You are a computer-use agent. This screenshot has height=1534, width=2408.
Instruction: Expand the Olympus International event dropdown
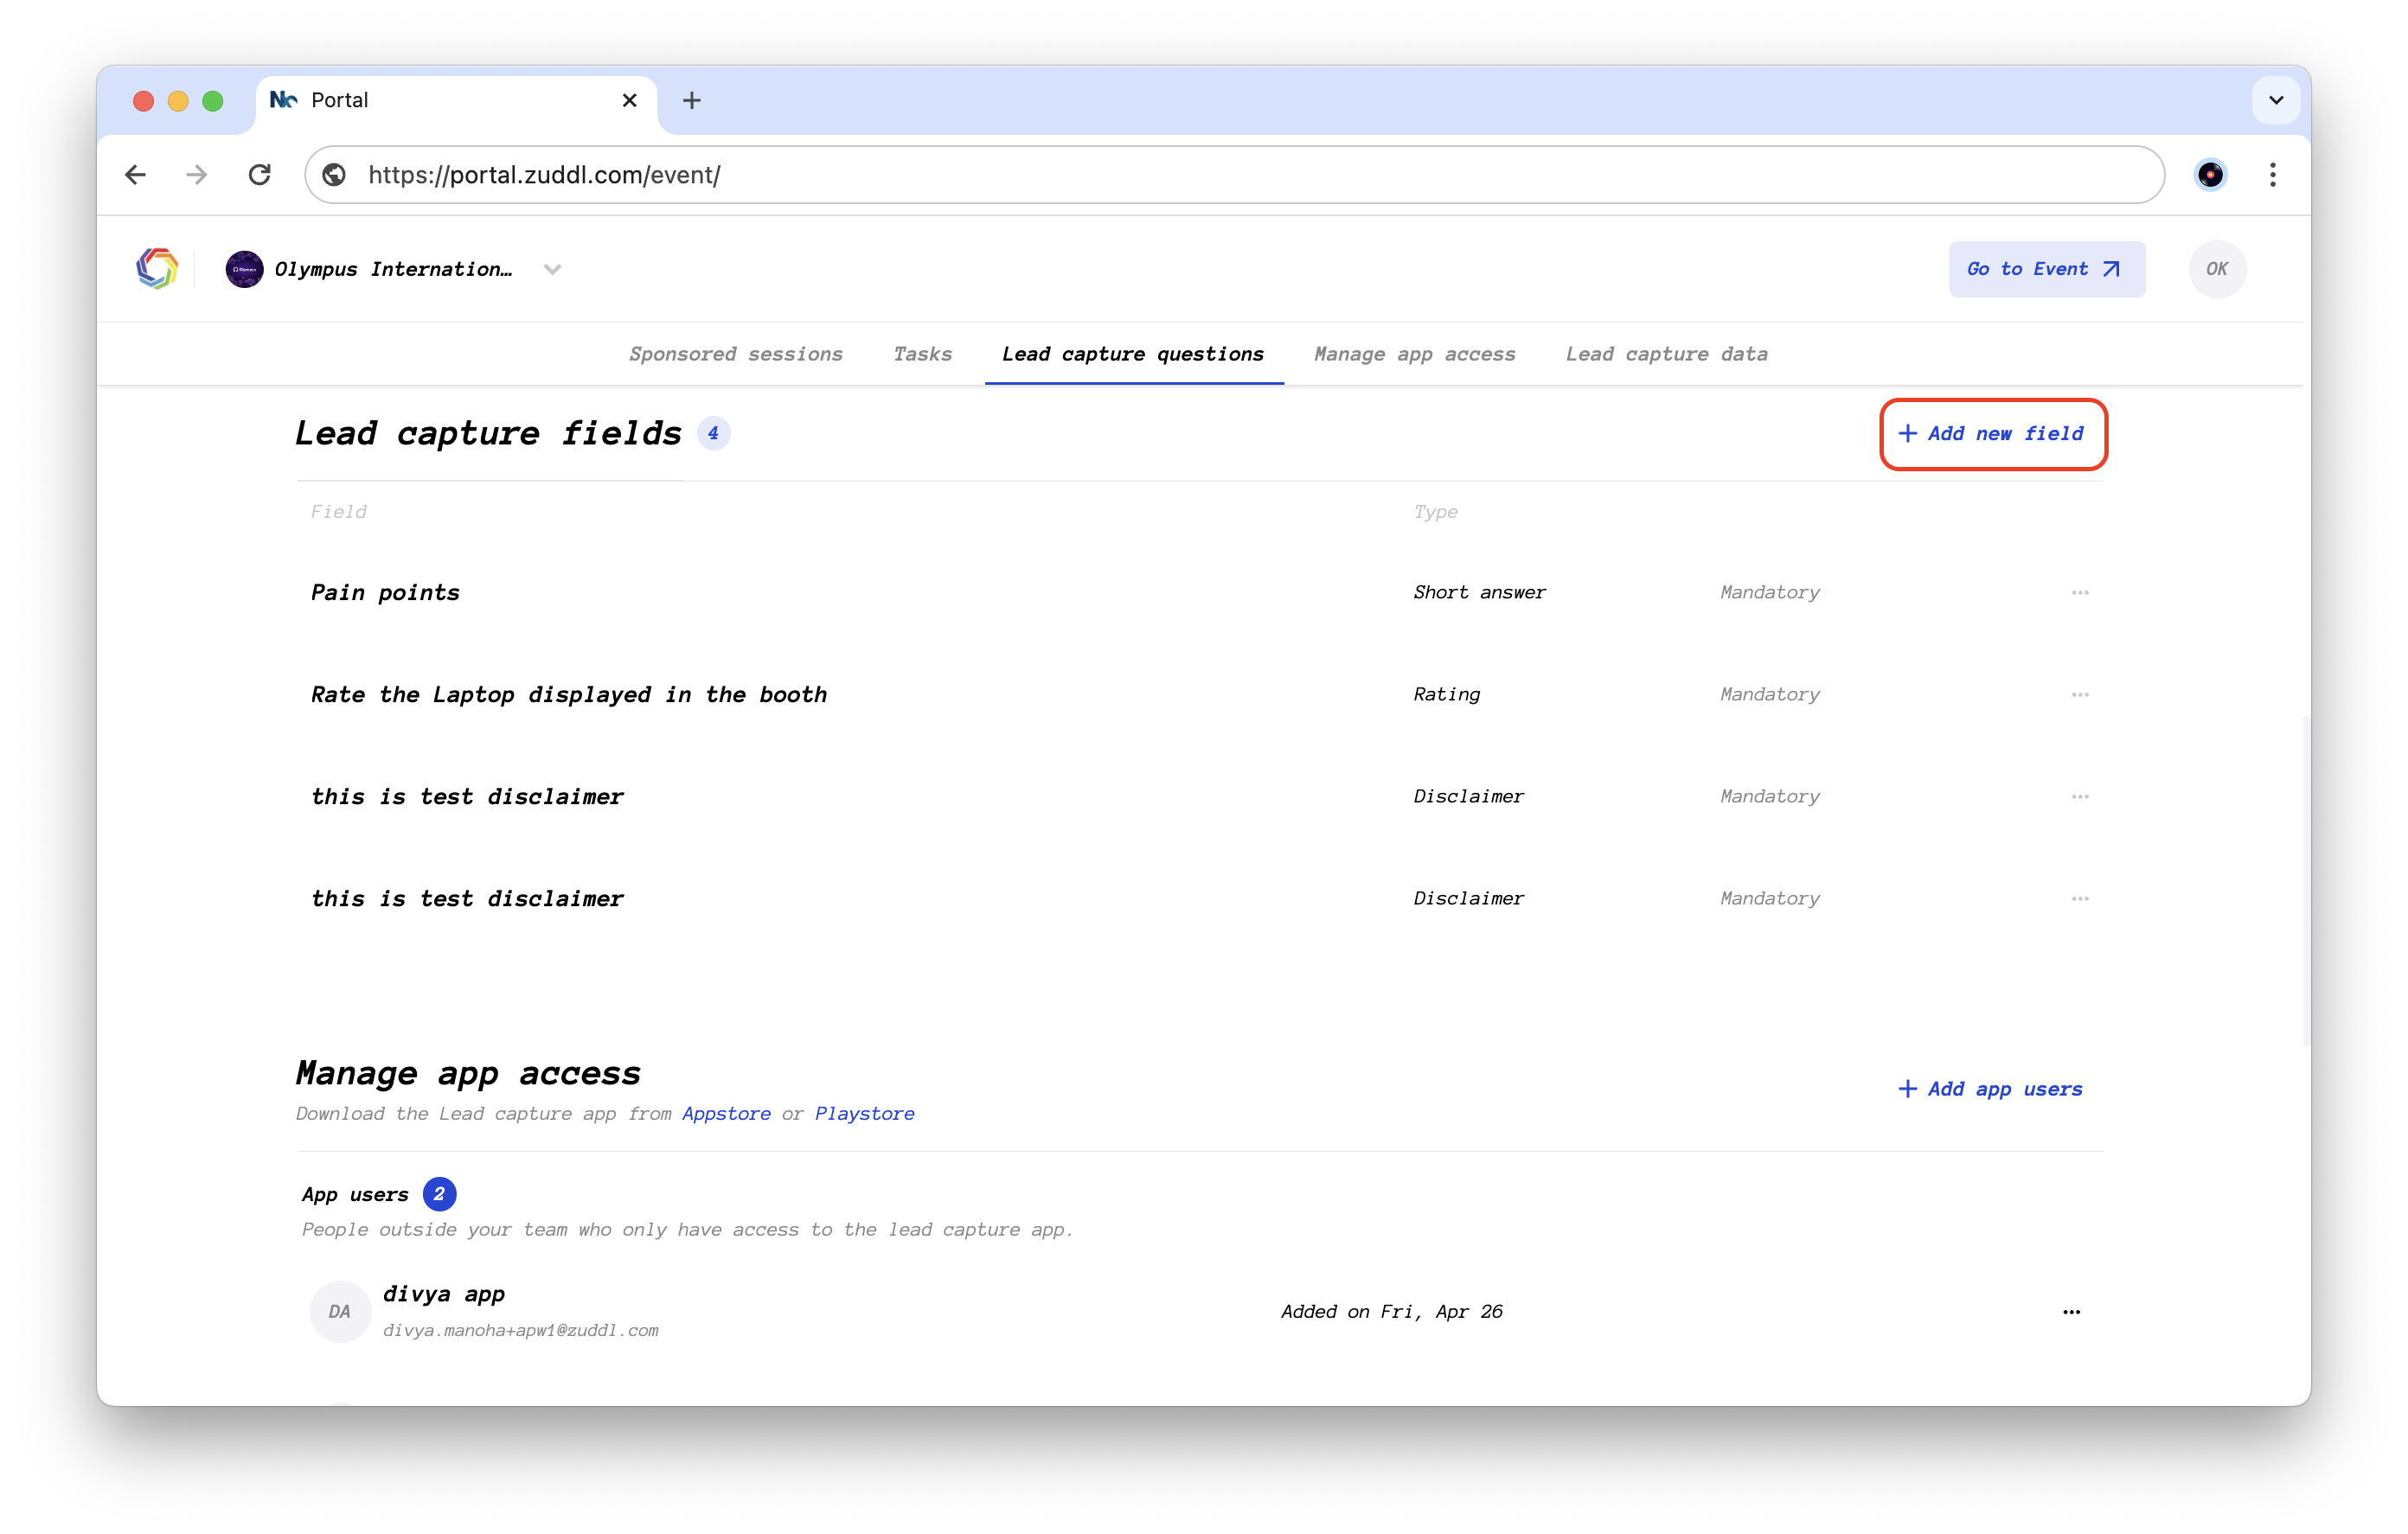pos(552,269)
